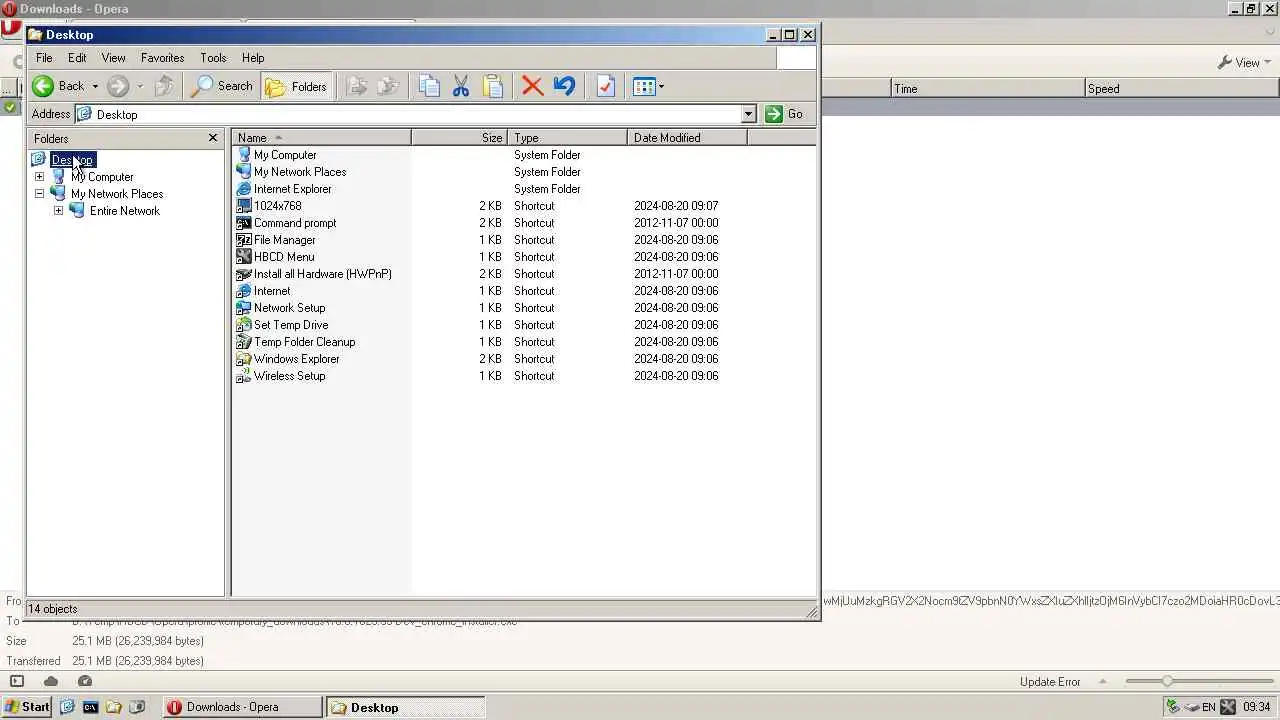Select My Network Places icon in file list
The image size is (1280, 720).
[243, 172]
